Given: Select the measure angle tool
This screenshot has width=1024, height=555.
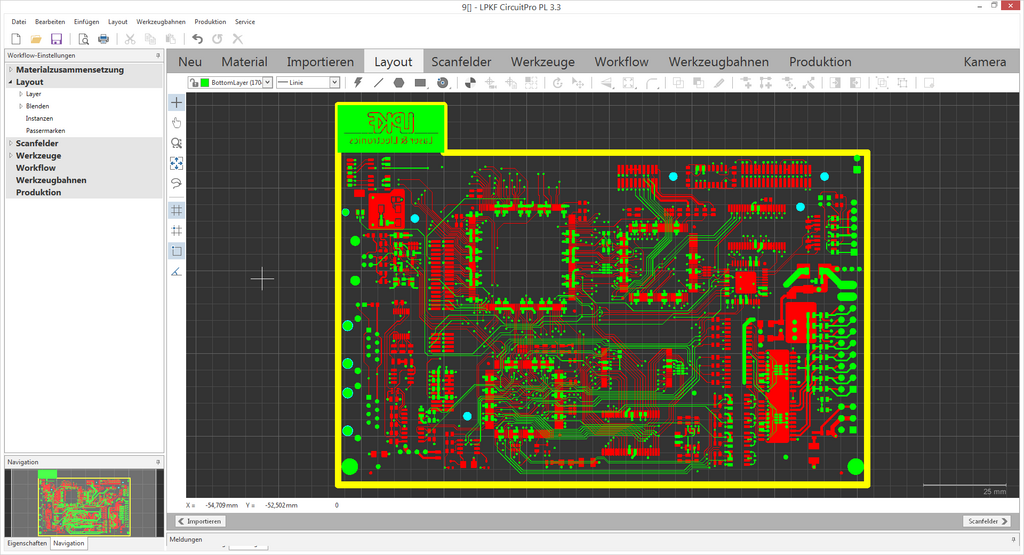Looking at the screenshot, I should (x=177, y=270).
